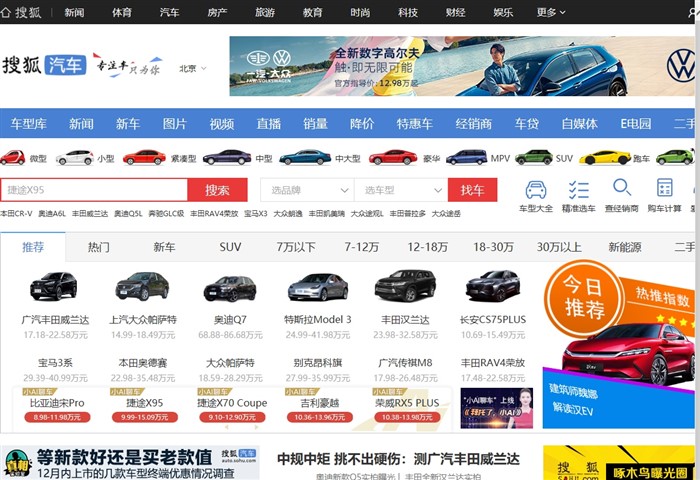700x480 pixels.
Task: Switch to the SUV tab
Action: pos(230,247)
